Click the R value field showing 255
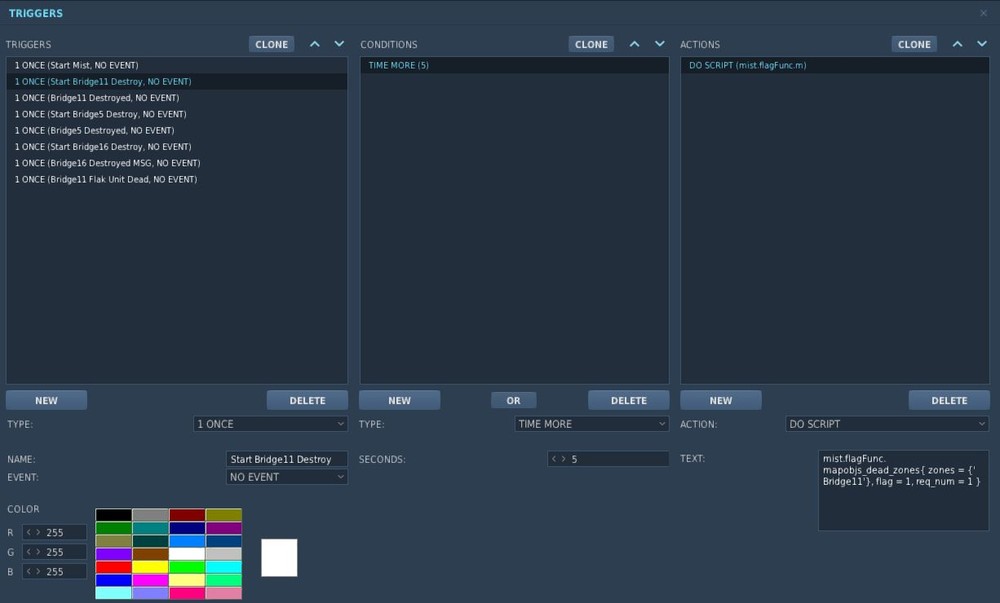 coord(55,532)
